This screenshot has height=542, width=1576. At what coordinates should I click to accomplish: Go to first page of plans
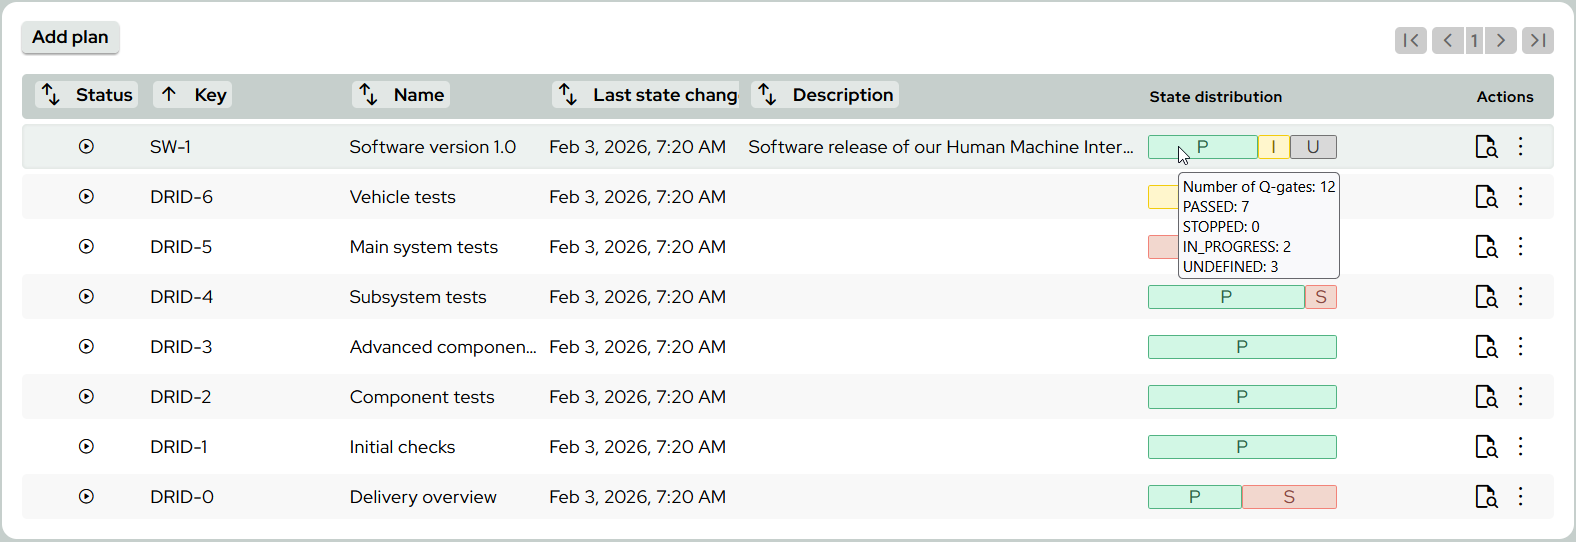pos(1410,40)
